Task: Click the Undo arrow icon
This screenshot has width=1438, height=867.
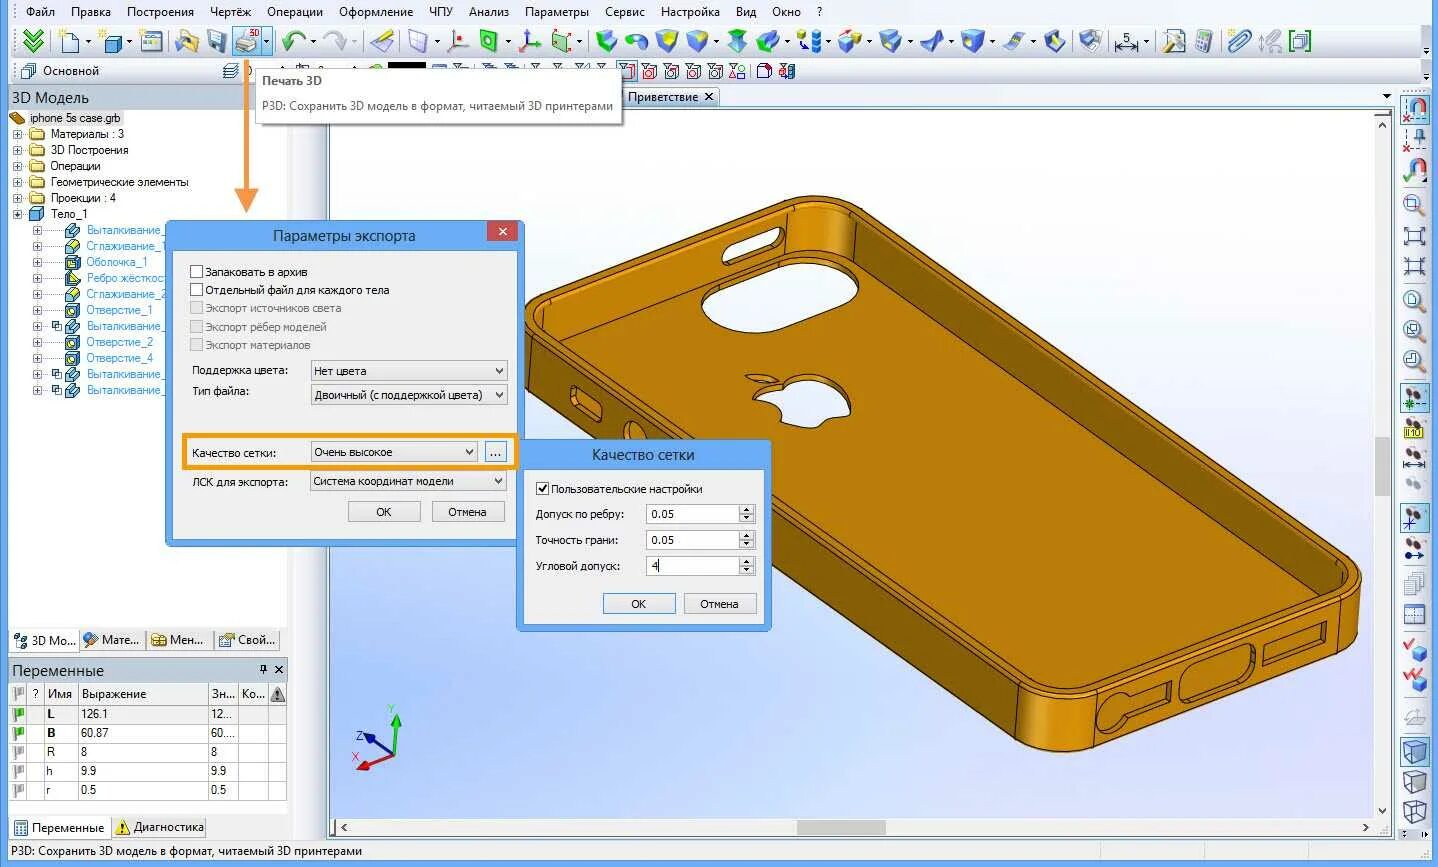Action: (x=293, y=41)
